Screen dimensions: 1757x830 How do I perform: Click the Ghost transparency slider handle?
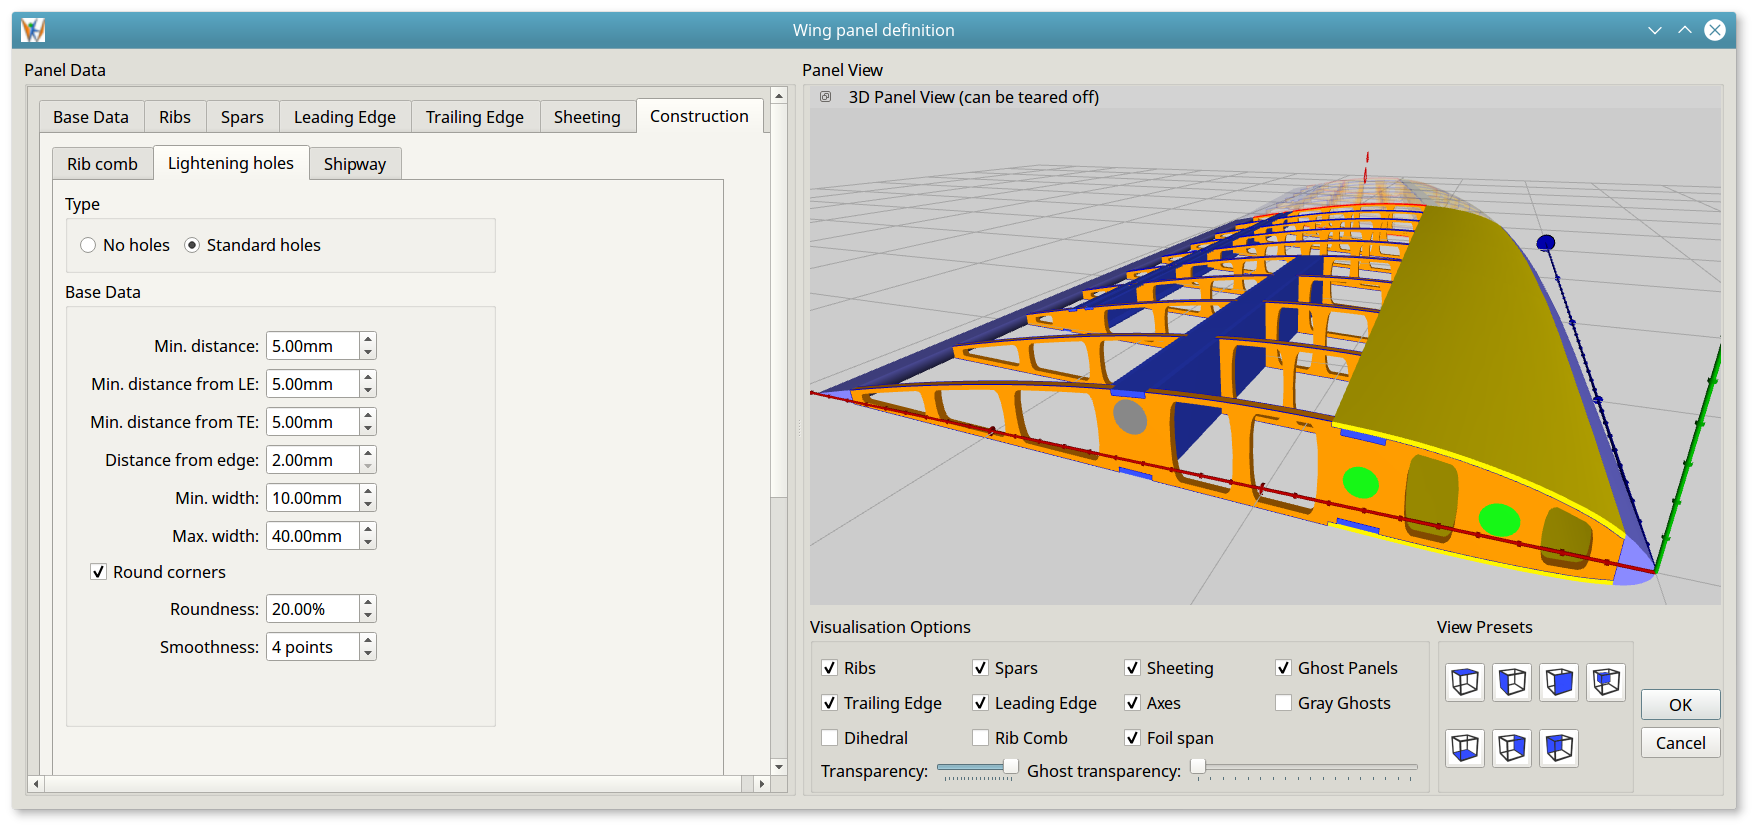tap(1198, 767)
